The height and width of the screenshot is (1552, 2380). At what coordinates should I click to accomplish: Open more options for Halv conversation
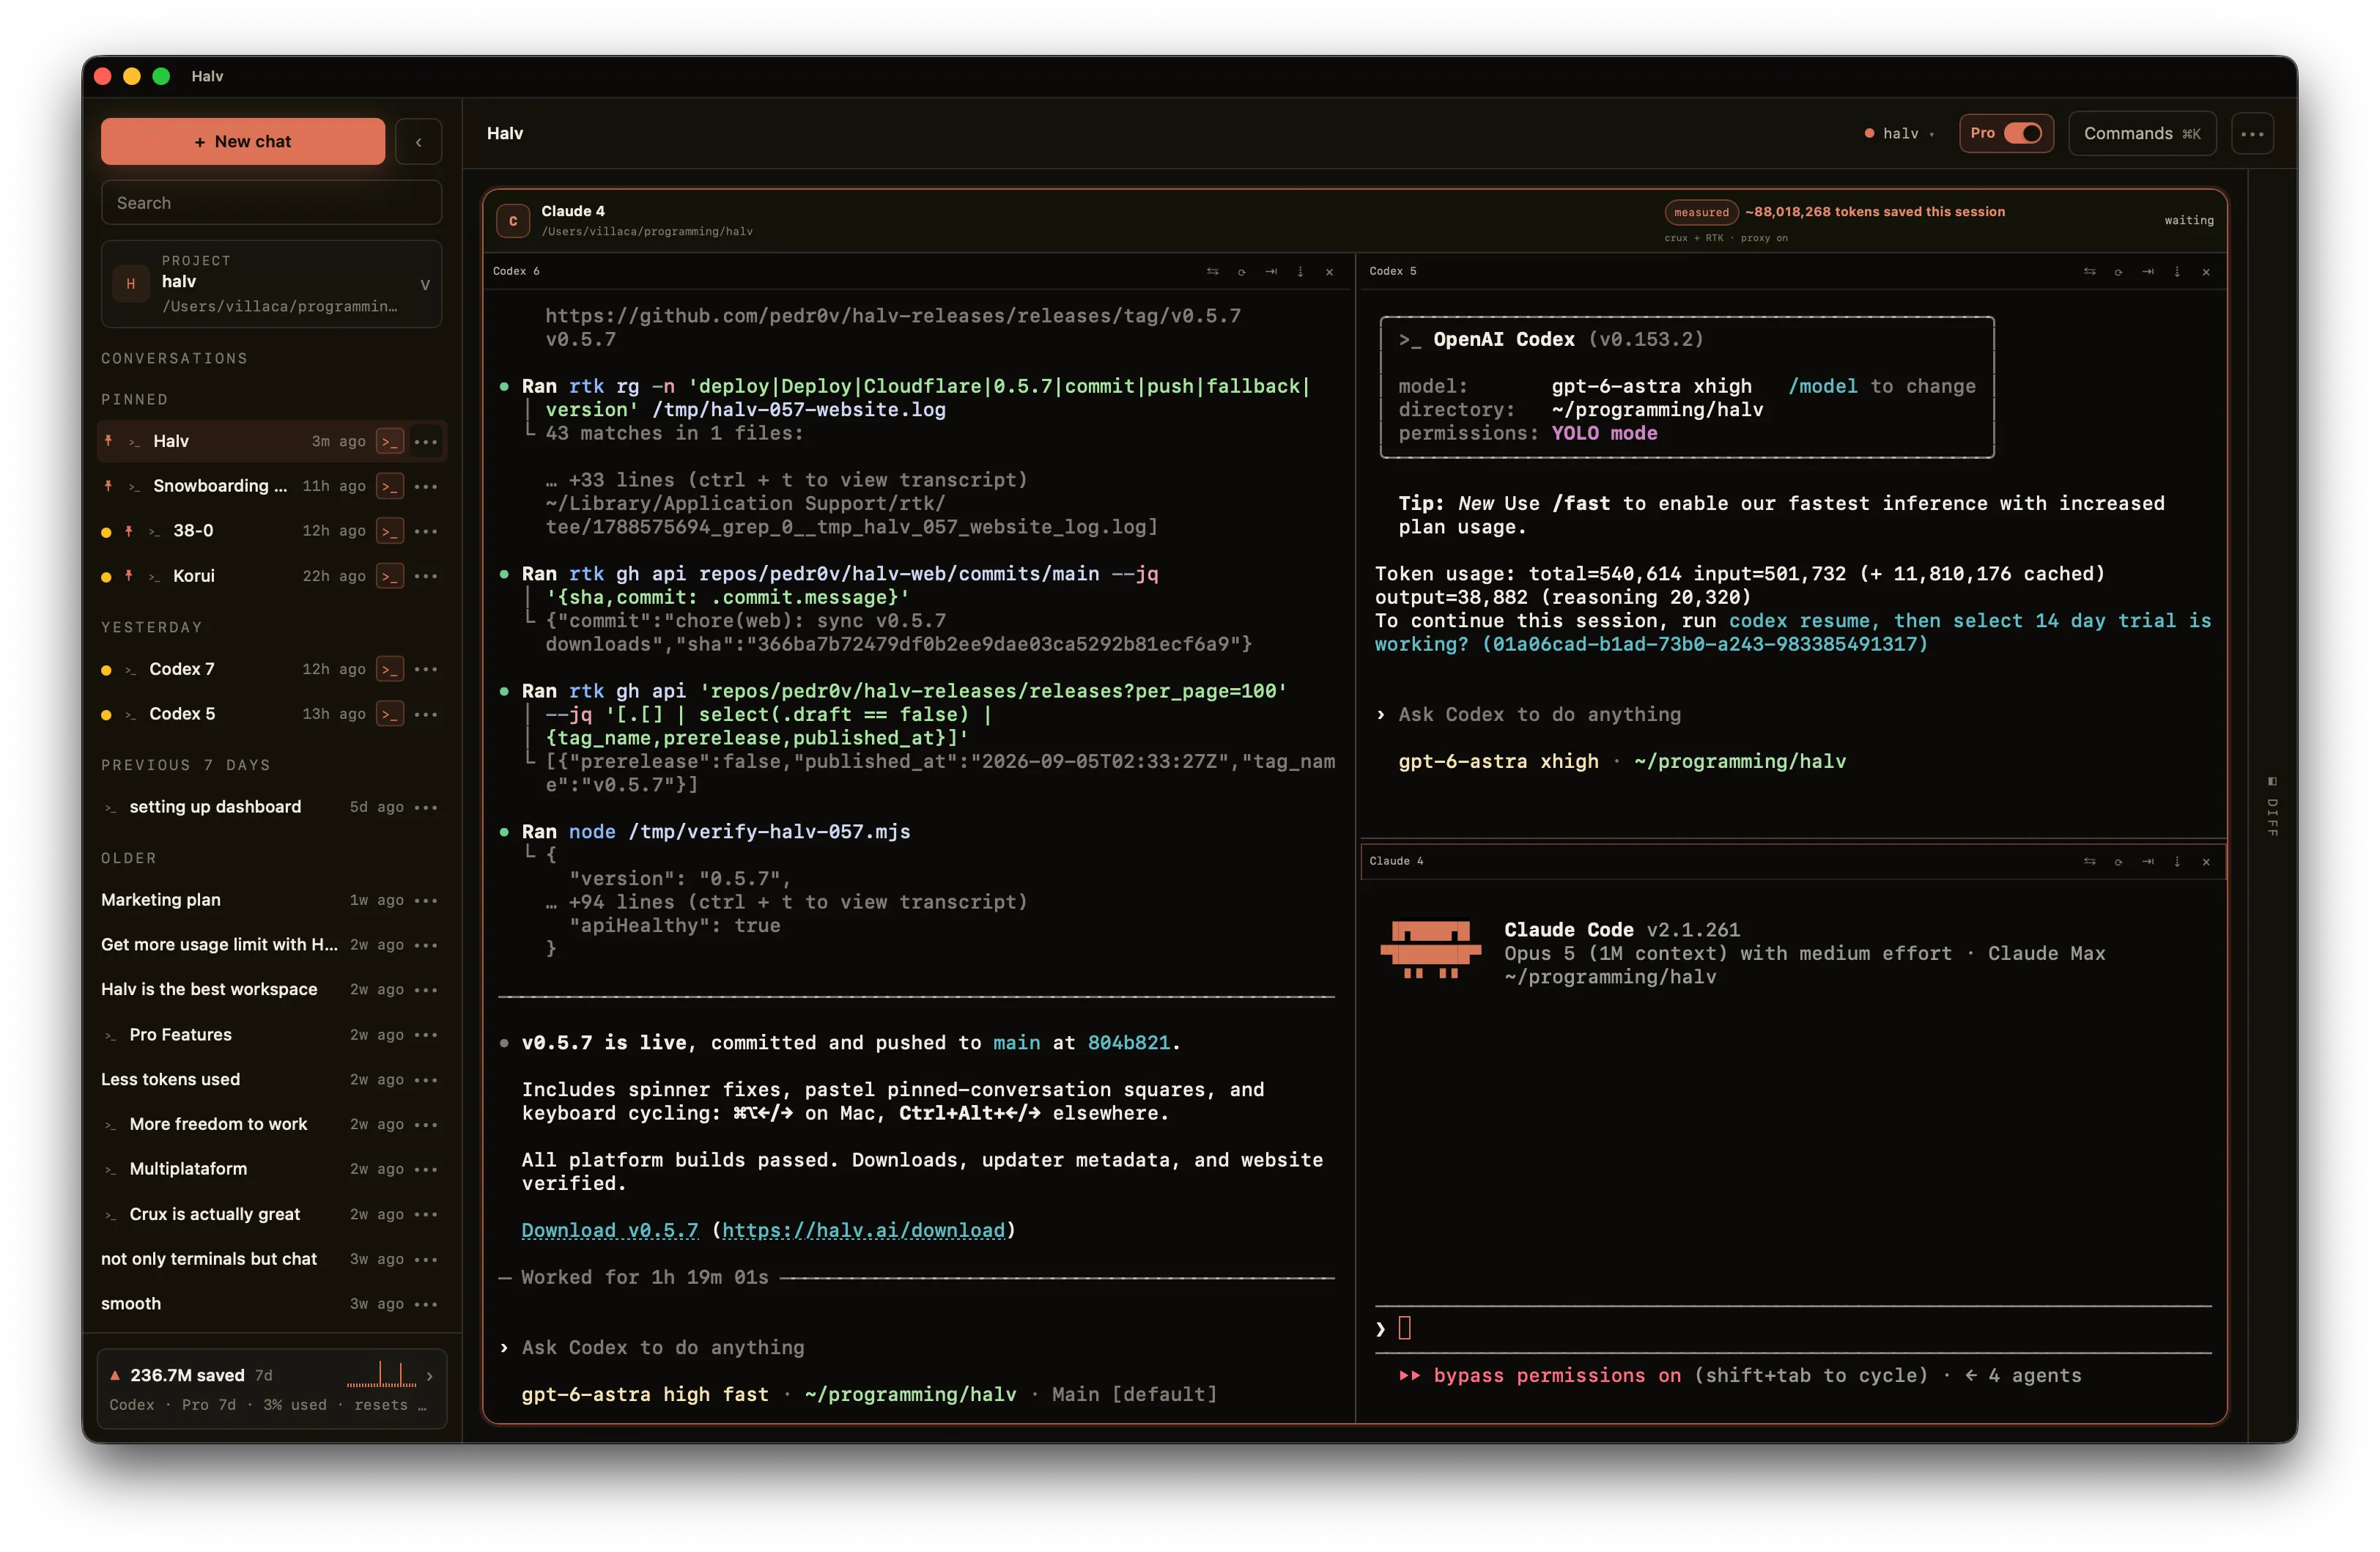(x=426, y=441)
